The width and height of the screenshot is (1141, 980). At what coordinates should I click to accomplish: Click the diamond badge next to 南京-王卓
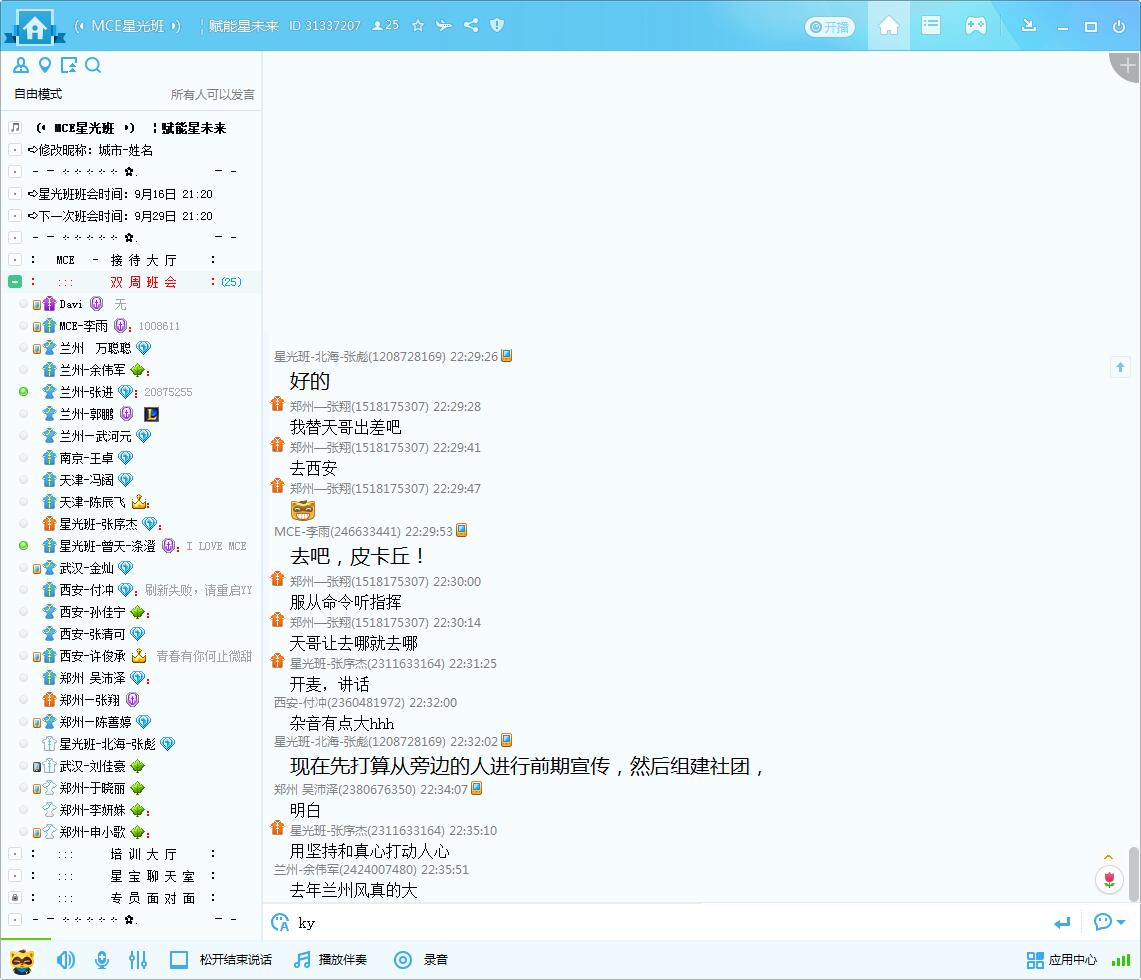(x=125, y=458)
